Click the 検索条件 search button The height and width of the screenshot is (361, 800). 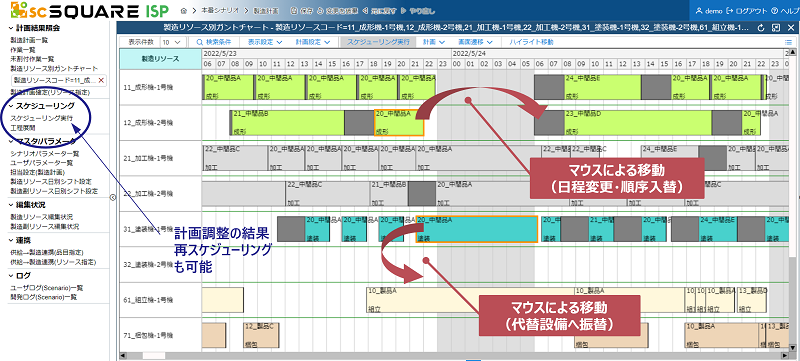click(213, 42)
